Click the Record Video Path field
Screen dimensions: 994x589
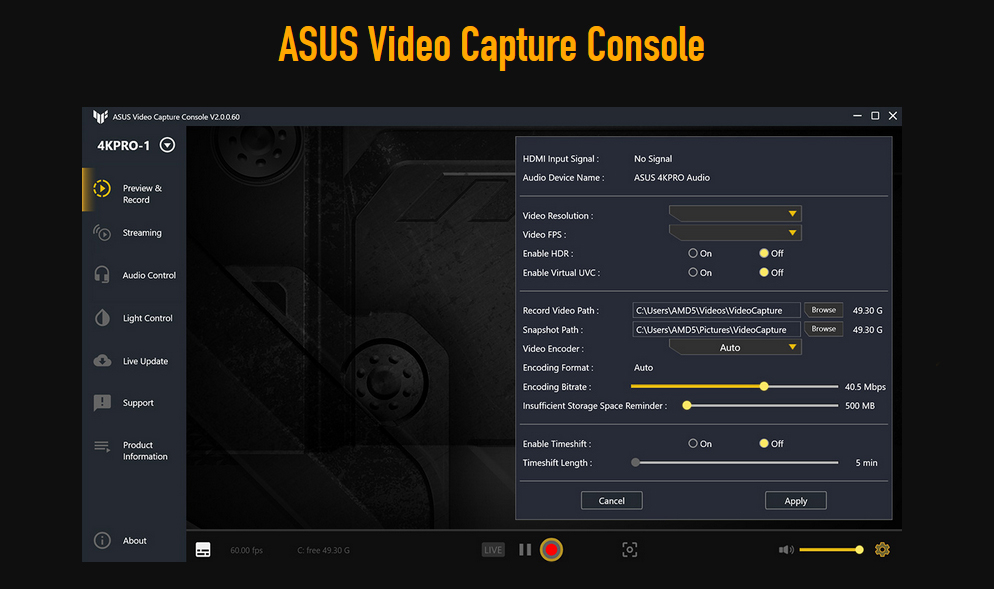coord(716,310)
